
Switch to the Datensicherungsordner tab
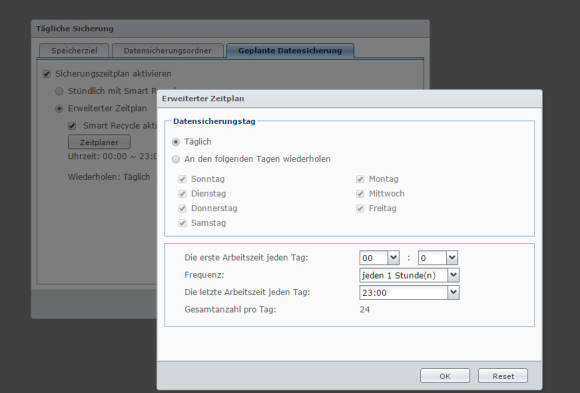click(x=168, y=51)
